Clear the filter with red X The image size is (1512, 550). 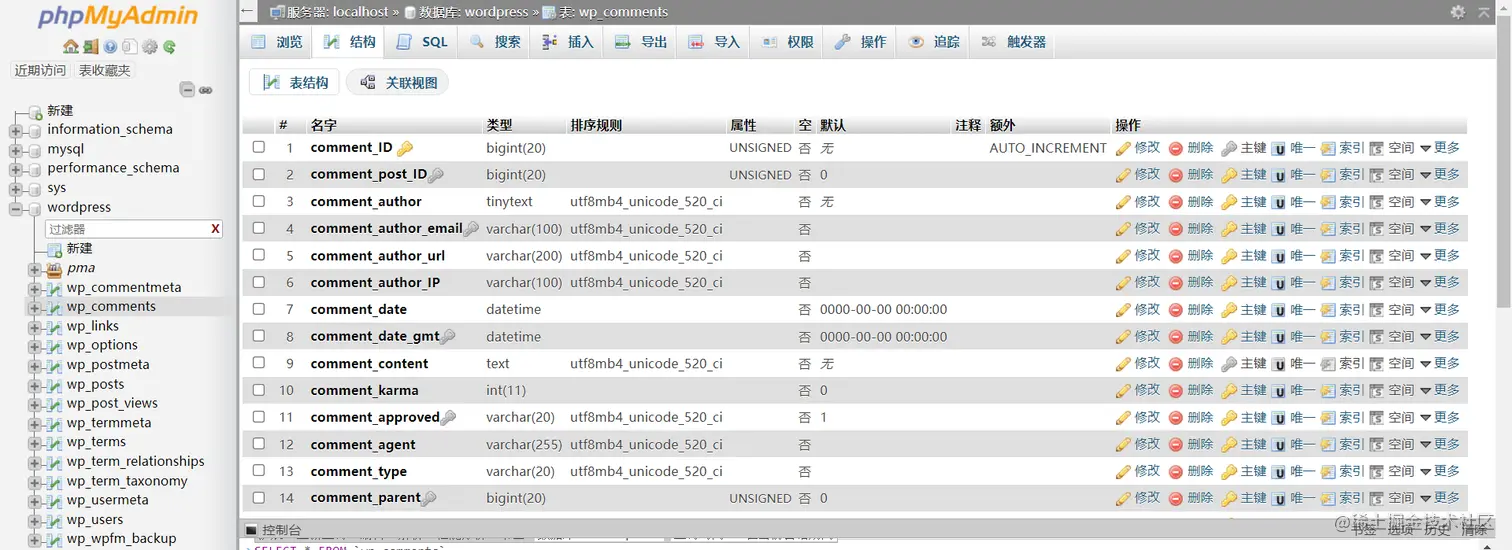point(215,229)
